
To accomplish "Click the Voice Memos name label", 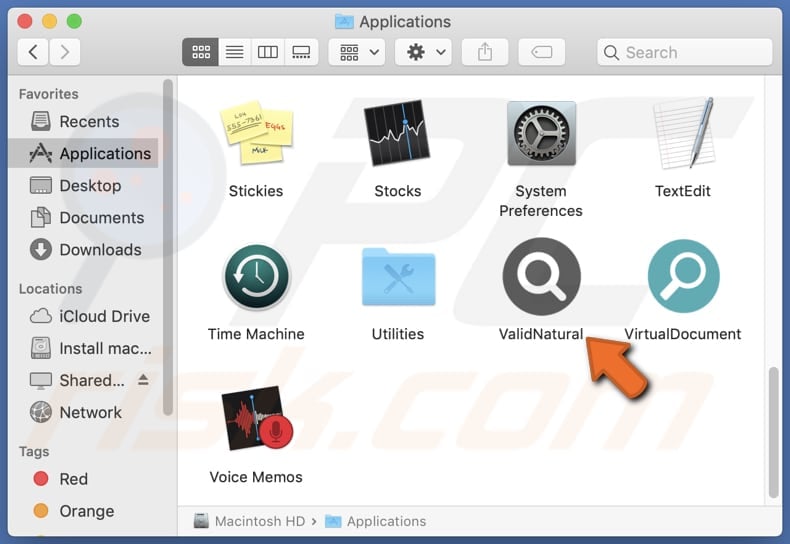I will point(256,478).
